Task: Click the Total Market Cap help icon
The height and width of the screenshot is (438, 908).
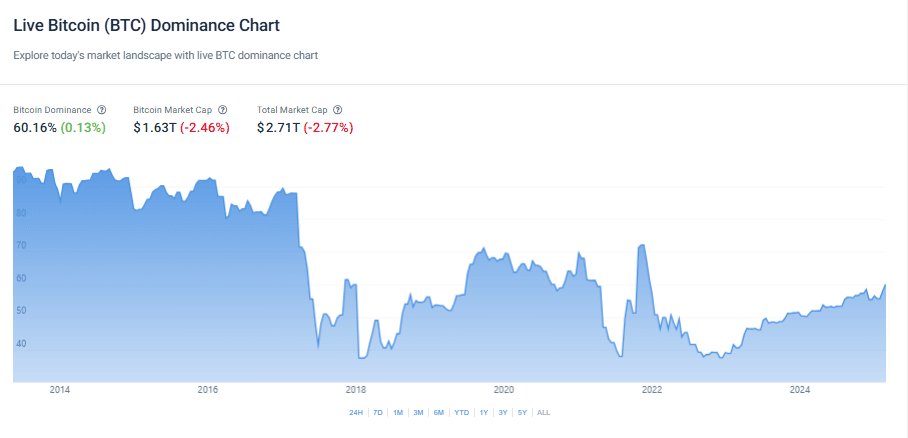Action: (338, 109)
